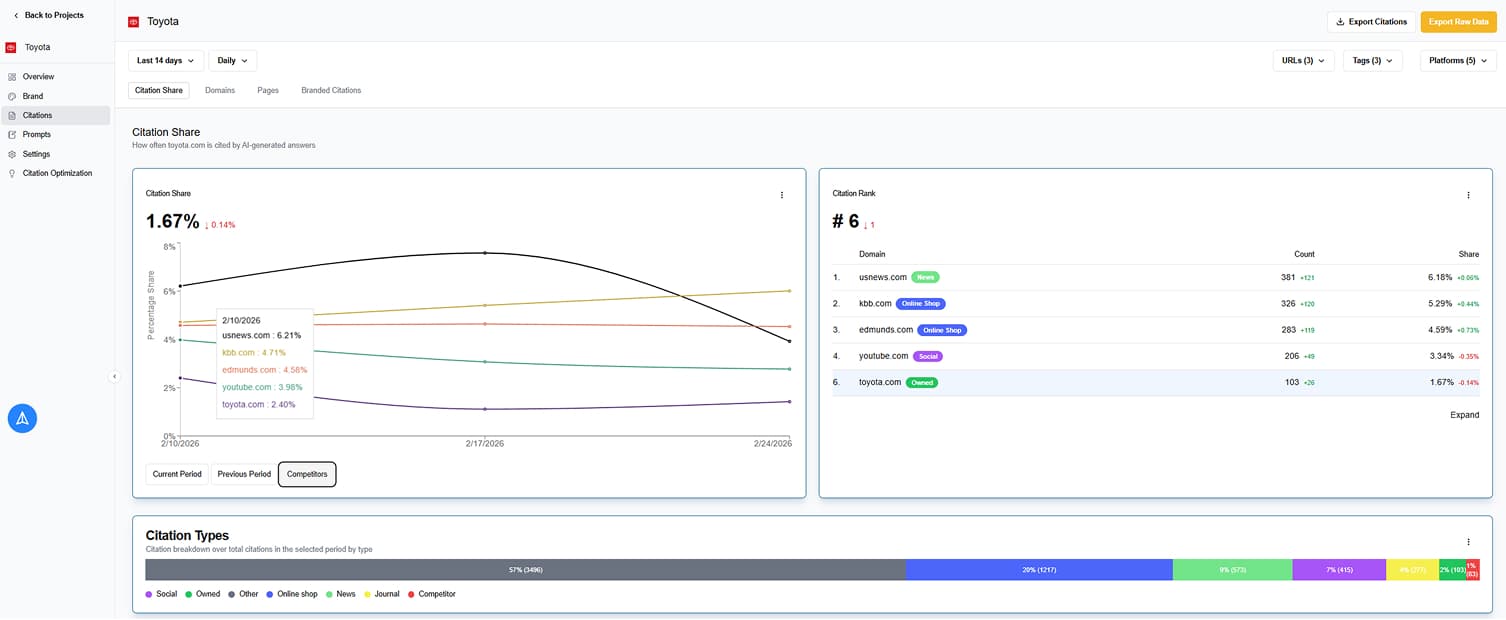This screenshot has height=620, width=1506.
Task: Click the Export Raw Data button
Action: coord(1458,21)
